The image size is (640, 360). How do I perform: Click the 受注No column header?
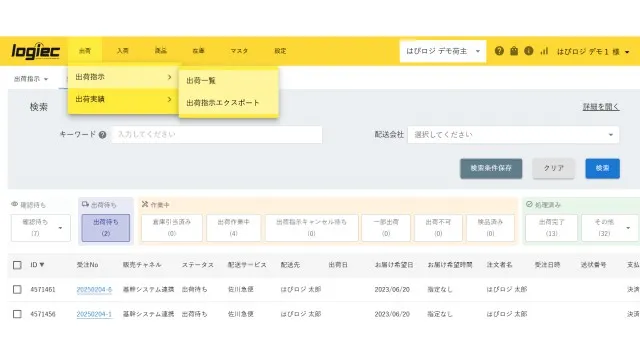click(x=87, y=265)
